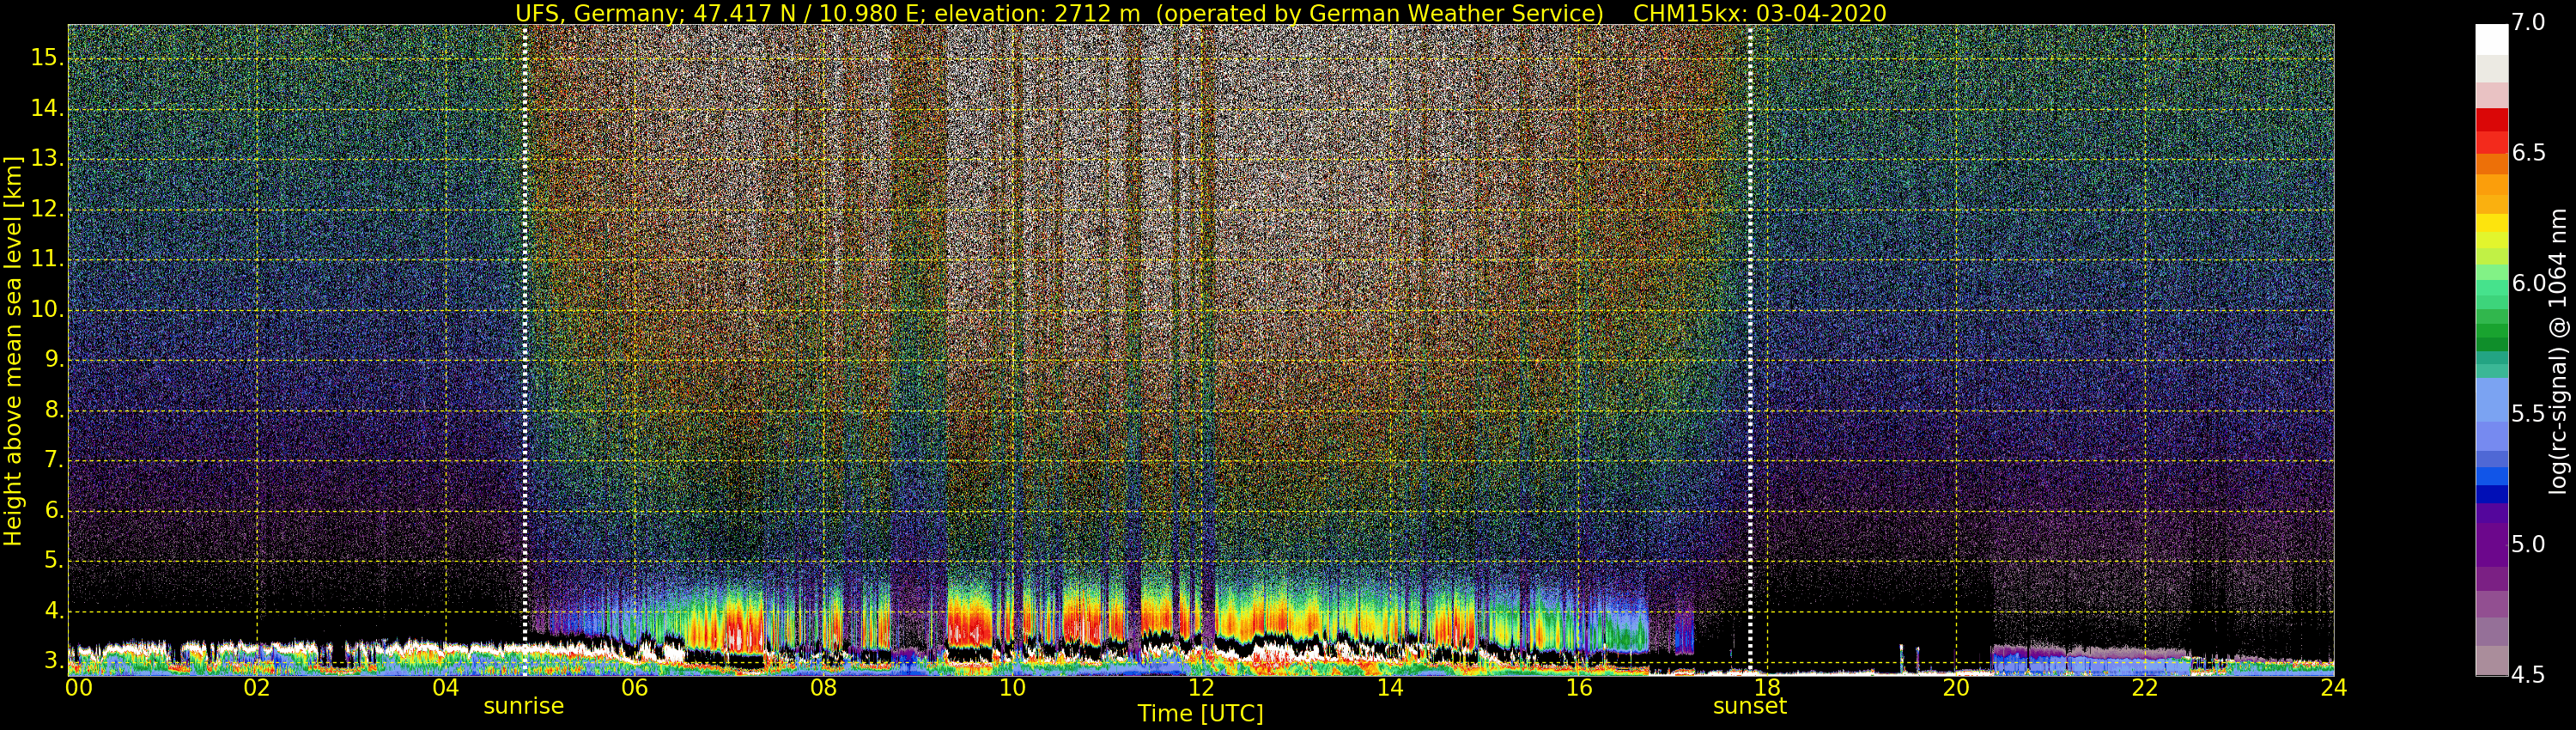Click the 'Time [UTC]' axis title
This screenshot has height=730, width=2576.
(1200, 714)
